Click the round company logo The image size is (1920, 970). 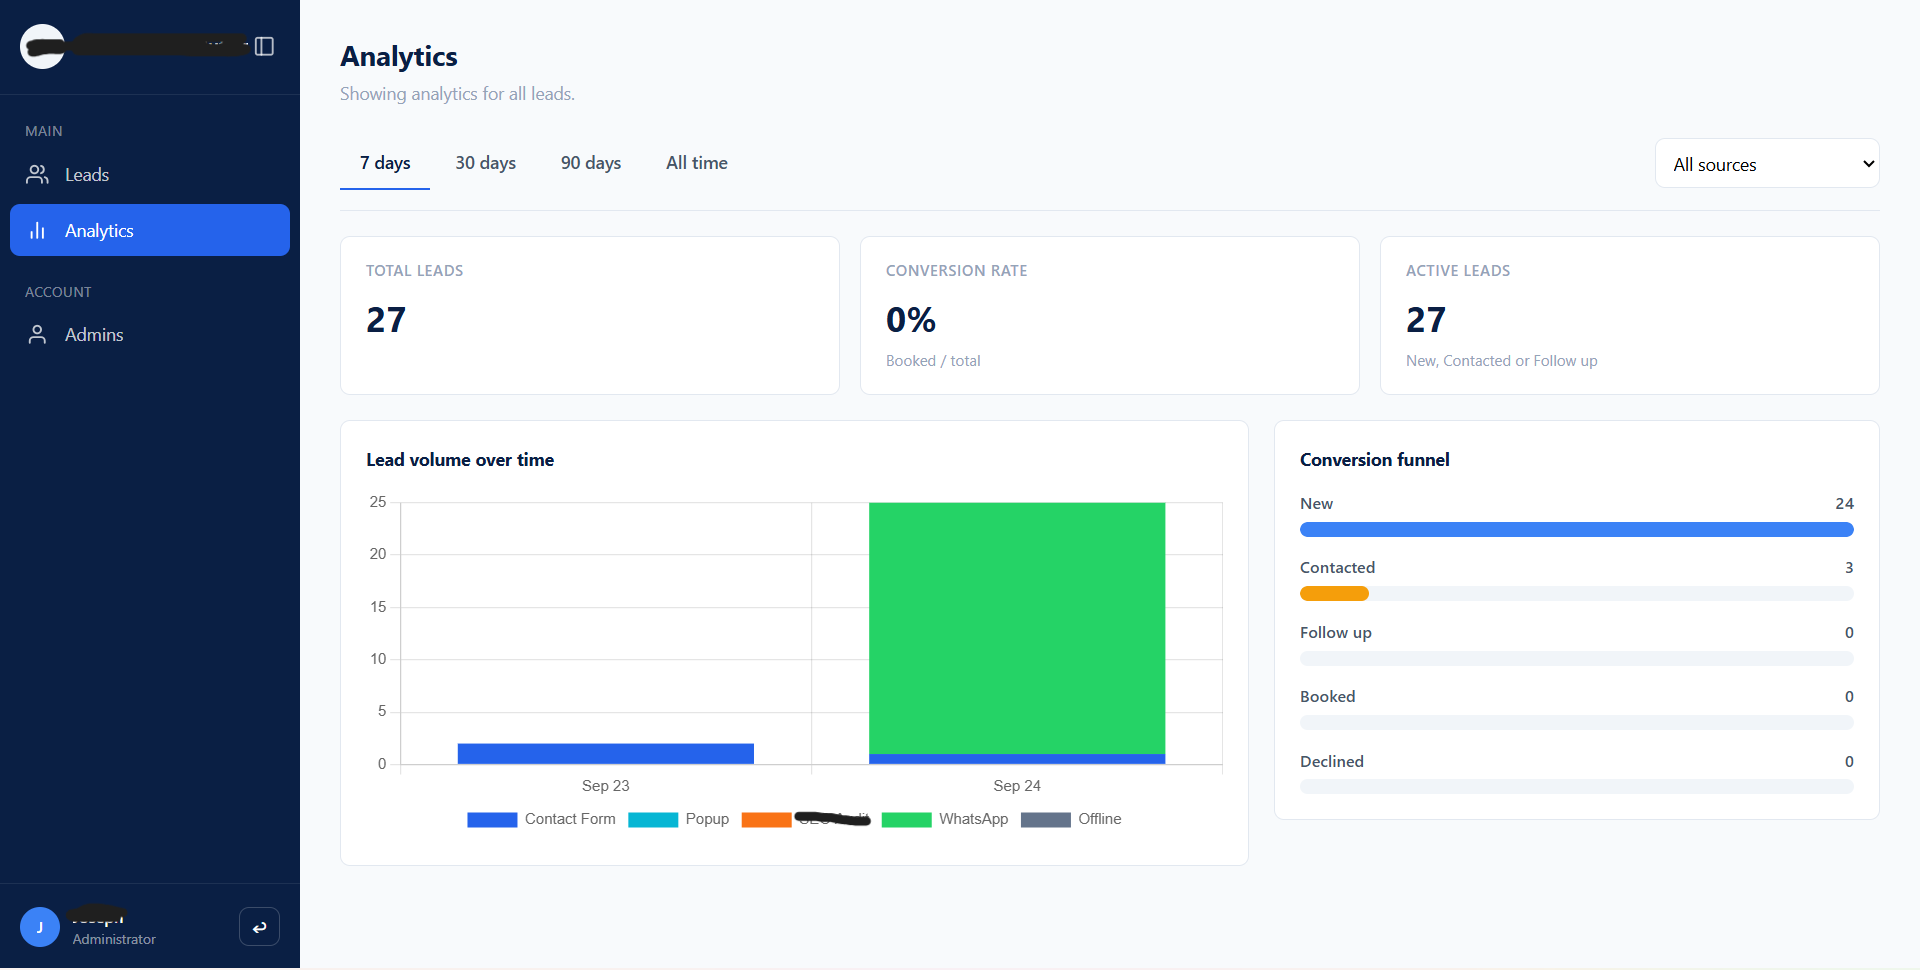coord(42,46)
